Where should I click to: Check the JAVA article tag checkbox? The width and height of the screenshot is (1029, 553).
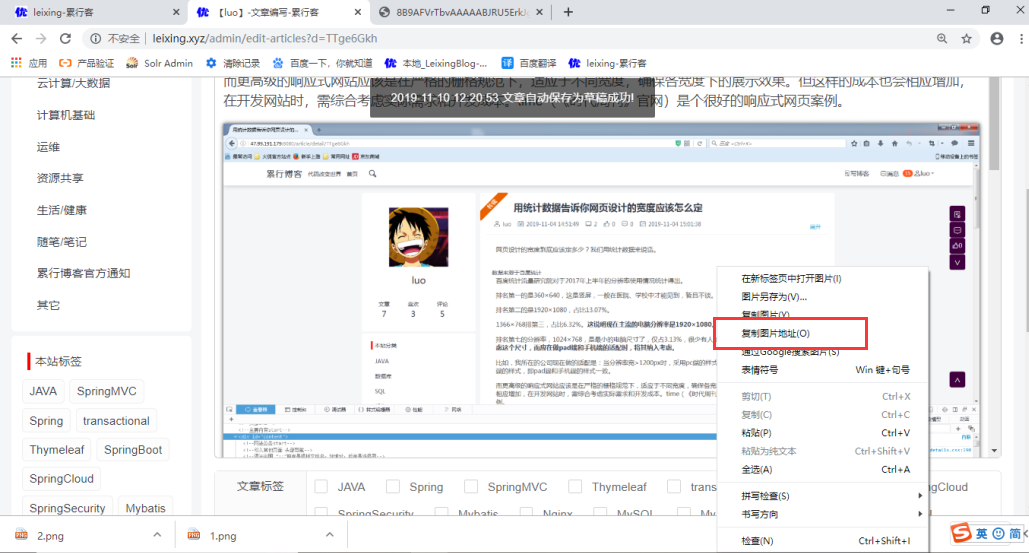[321, 487]
